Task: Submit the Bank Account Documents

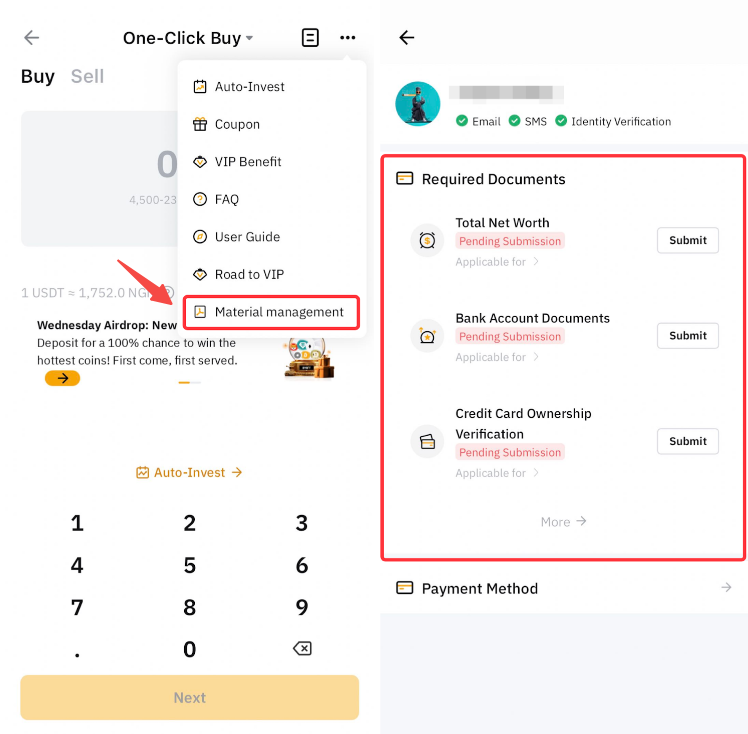Action: click(687, 336)
